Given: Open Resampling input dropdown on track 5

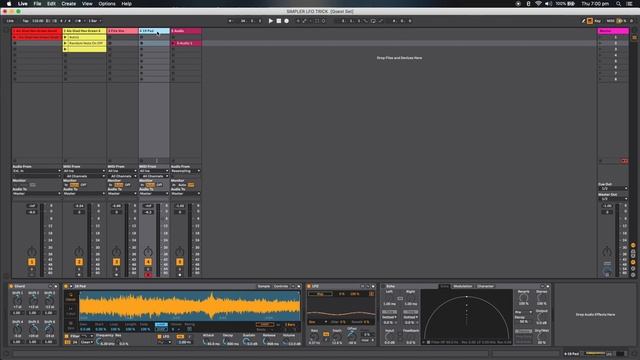Looking at the screenshot, I should pyautogui.click(x=186, y=171).
